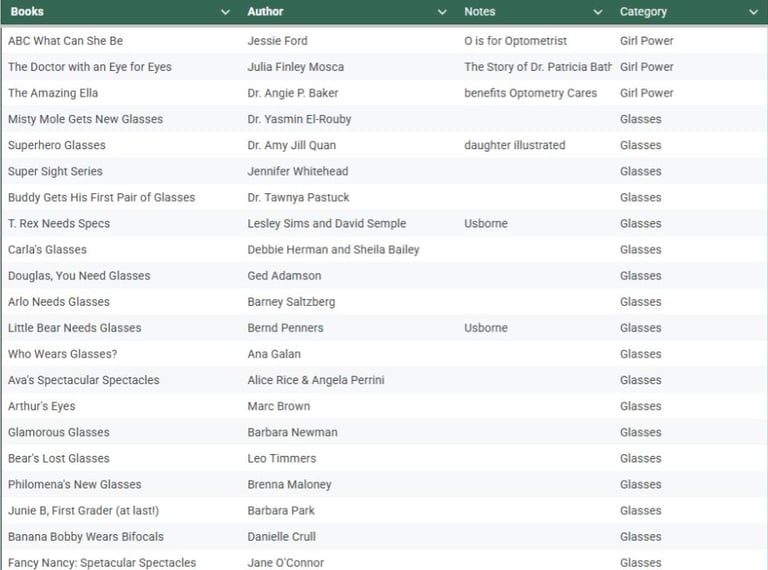The image size is (768, 570).
Task: Select the note 'daughter illustrated'
Action: pos(514,145)
